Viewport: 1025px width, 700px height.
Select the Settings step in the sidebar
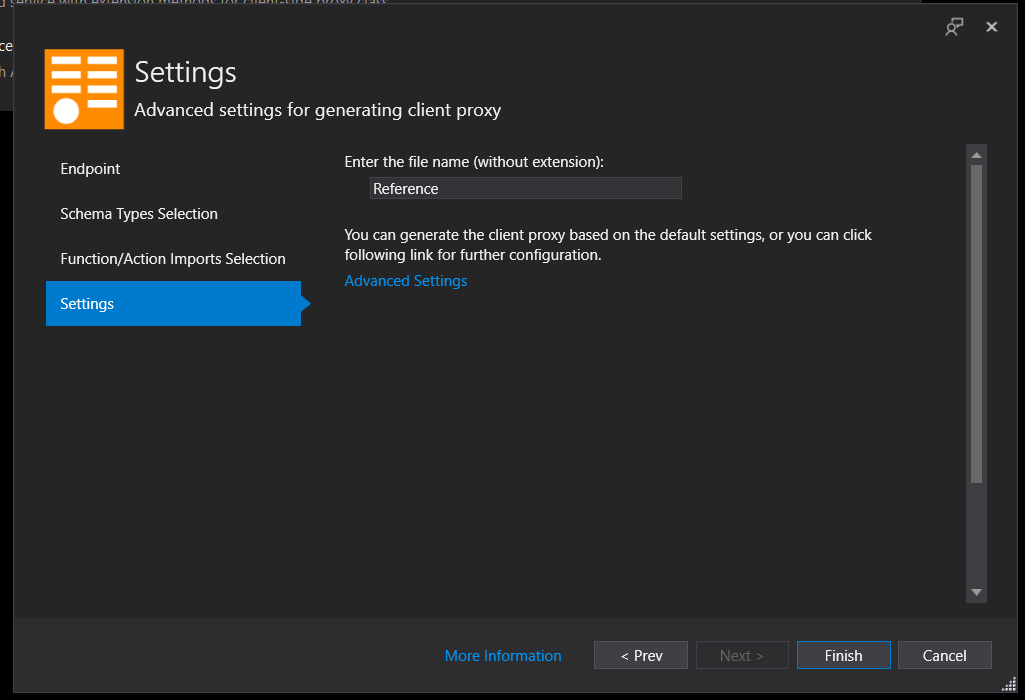[x=173, y=303]
